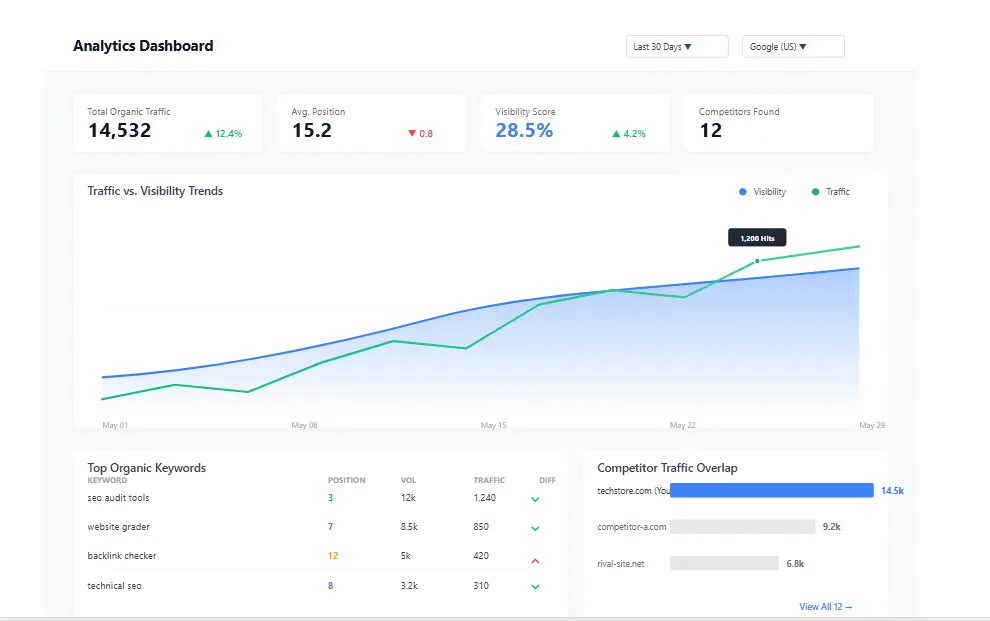Click the May 08 axis label
Viewport: 990px width, 621px height.
pyautogui.click(x=304, y=425)
